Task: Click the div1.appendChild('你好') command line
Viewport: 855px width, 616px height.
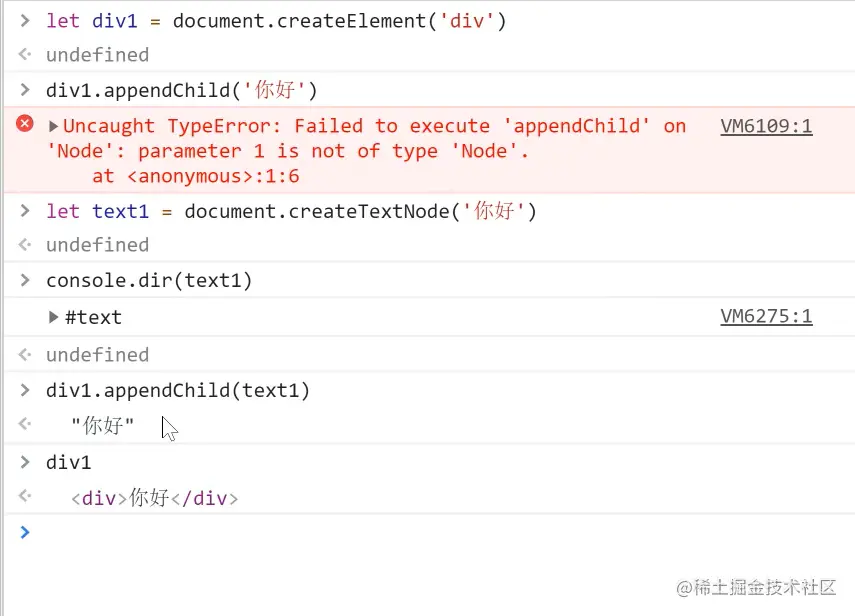Action: pyautogui.click(x=181, y=91)
